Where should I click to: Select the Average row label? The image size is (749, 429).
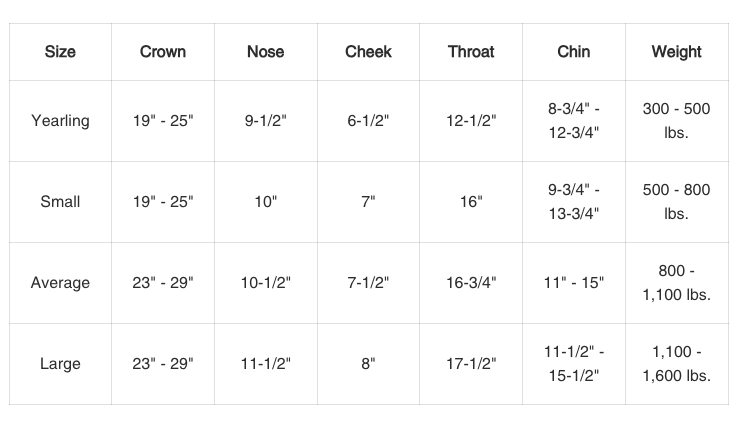tap(60, 283)
